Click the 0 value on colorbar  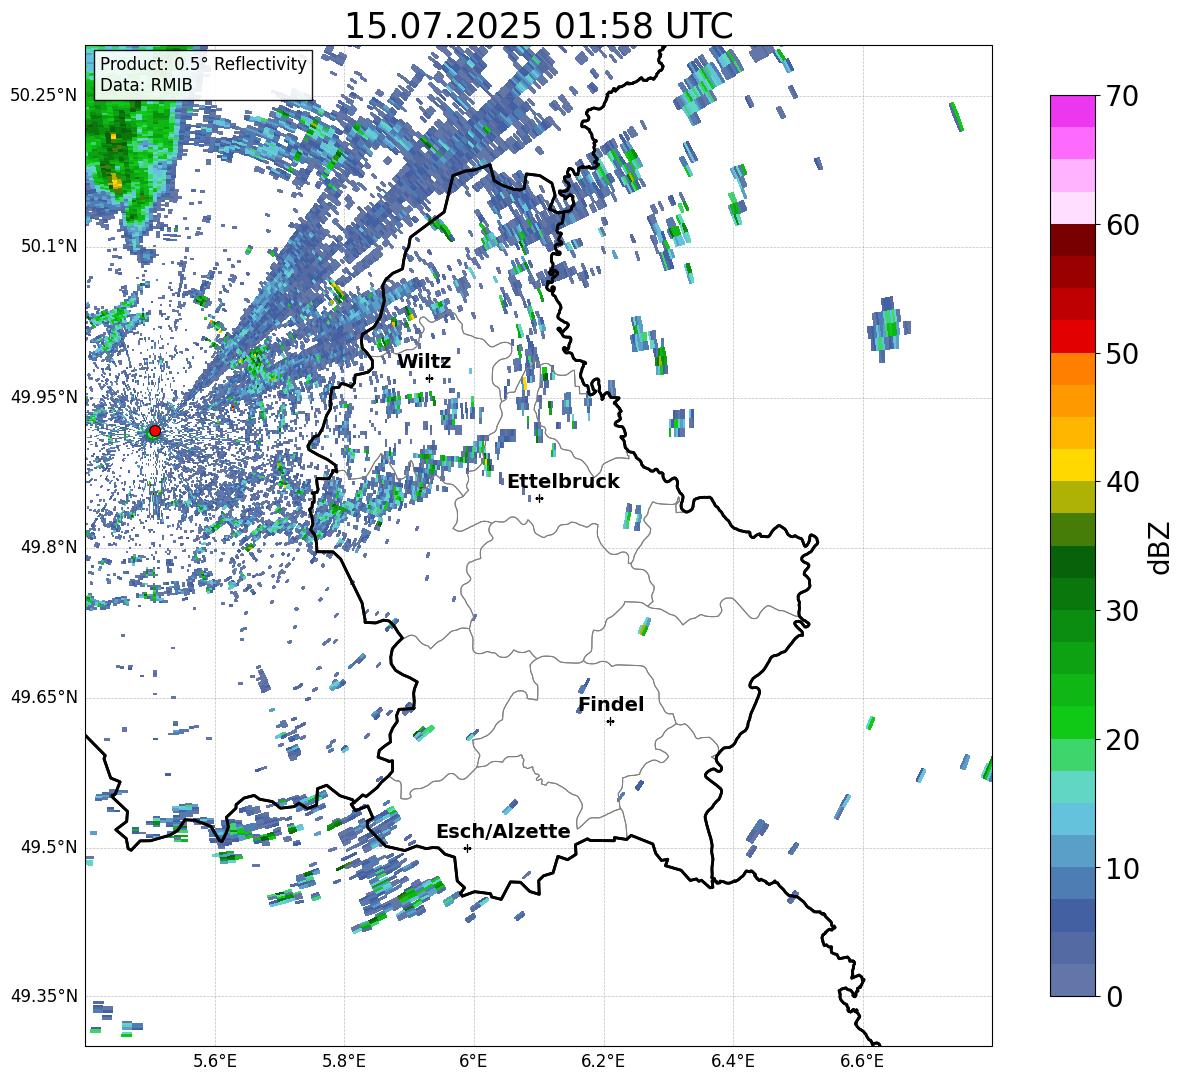tap(1114, 996)
